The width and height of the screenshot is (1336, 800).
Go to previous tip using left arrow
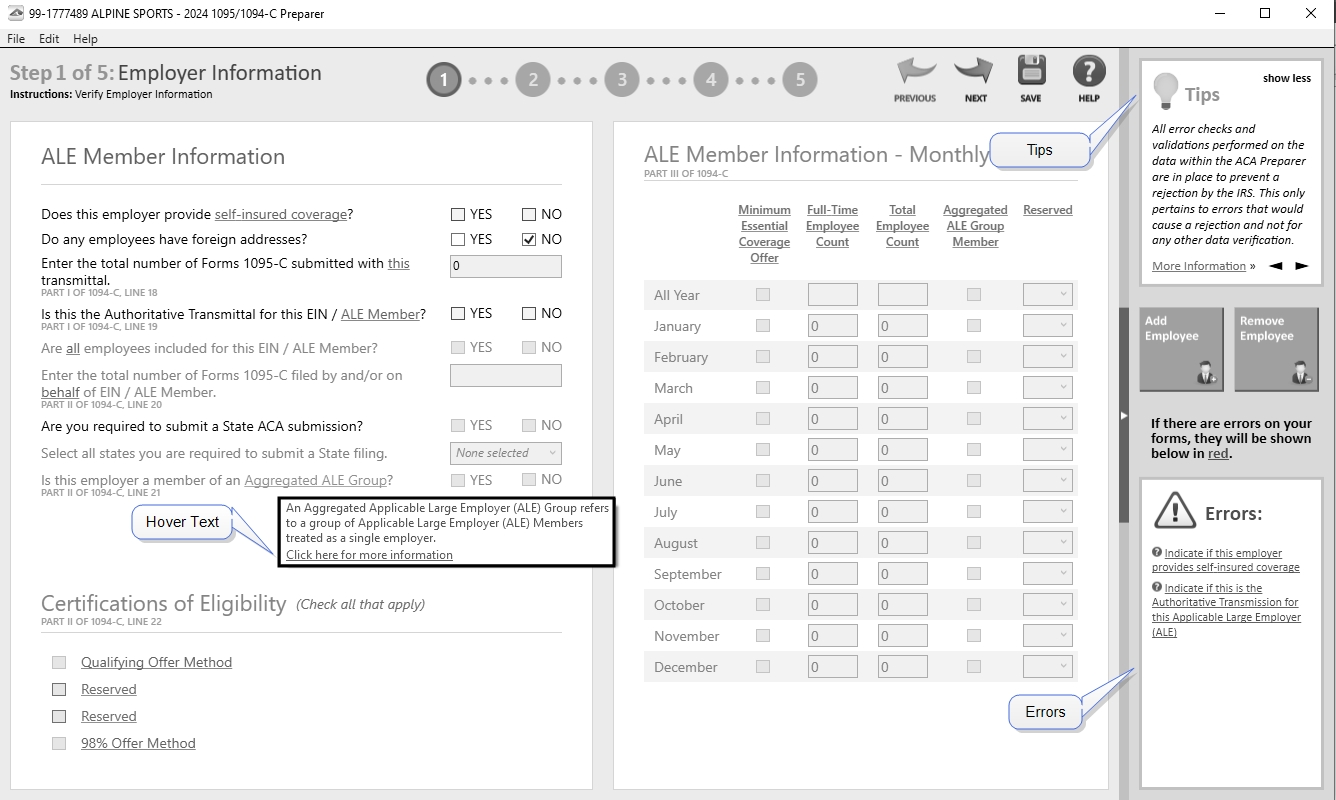[x=1276, y=266]
